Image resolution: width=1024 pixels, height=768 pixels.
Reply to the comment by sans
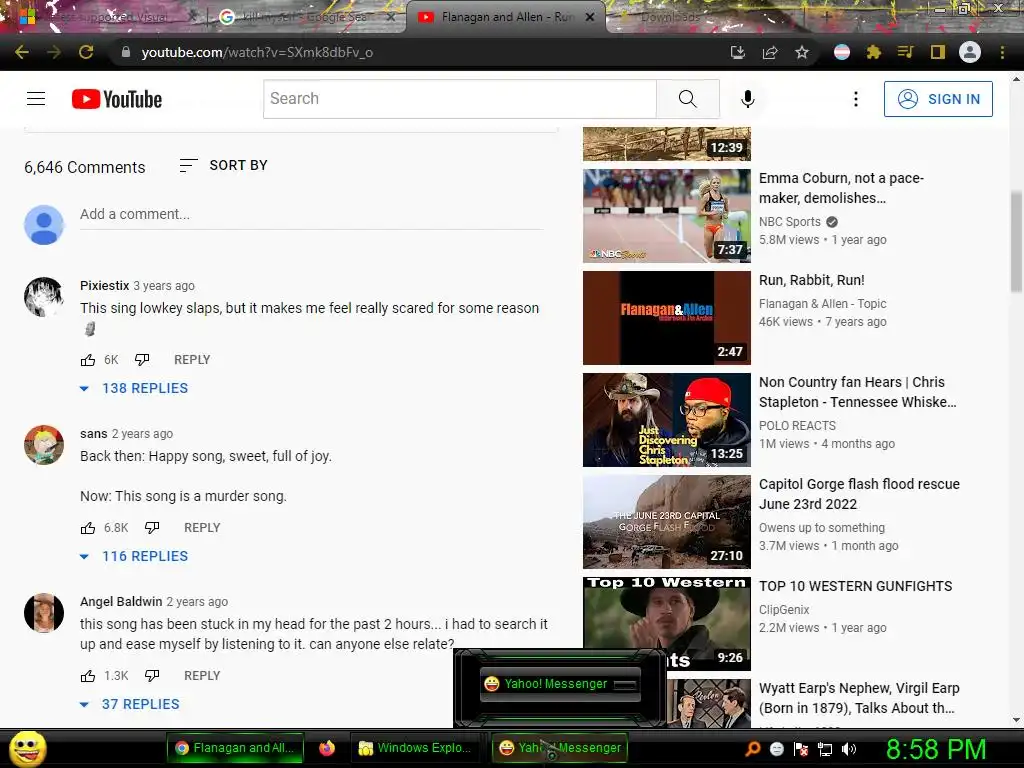coord(202,528)
